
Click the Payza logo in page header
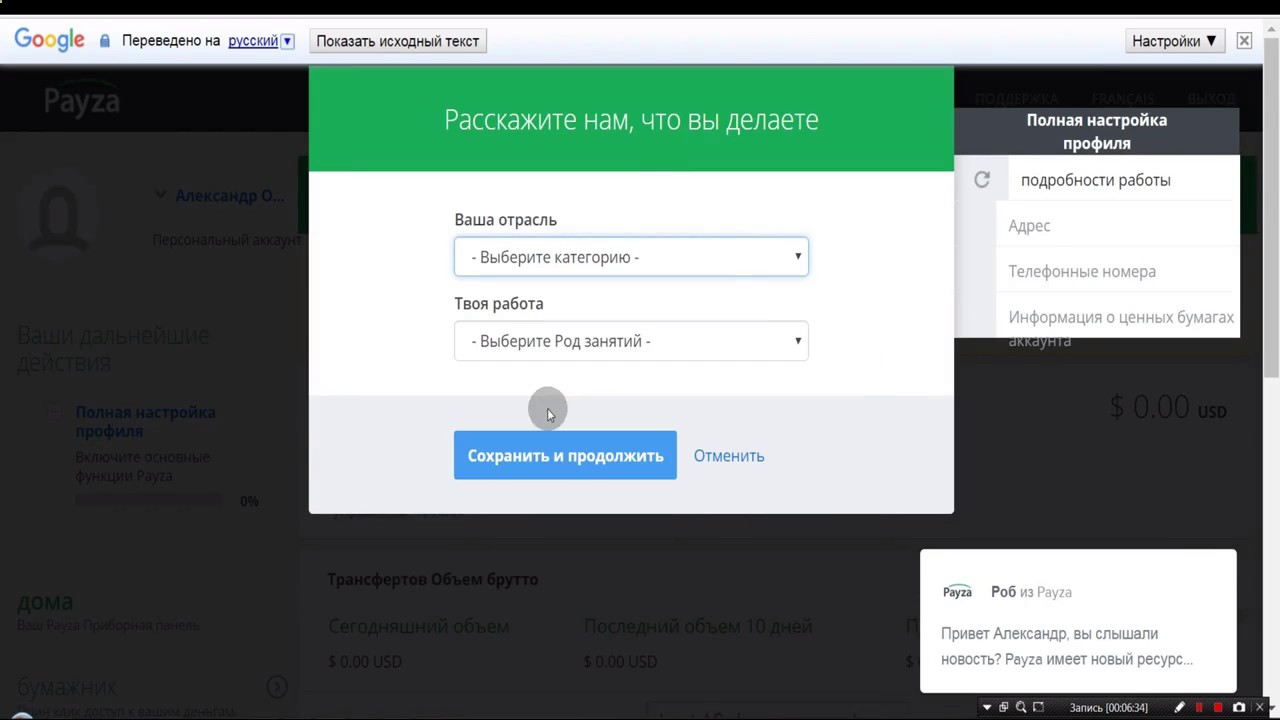[82, 100]
